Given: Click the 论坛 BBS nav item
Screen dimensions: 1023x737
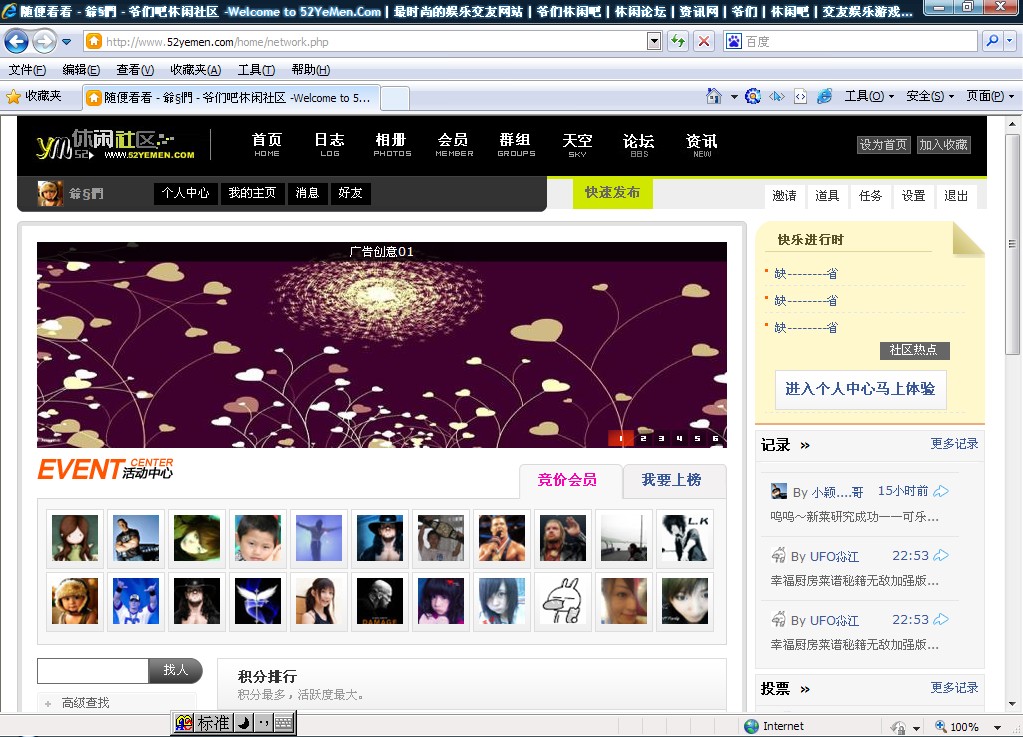Looking at the screenshot, I should pos(639,145).
